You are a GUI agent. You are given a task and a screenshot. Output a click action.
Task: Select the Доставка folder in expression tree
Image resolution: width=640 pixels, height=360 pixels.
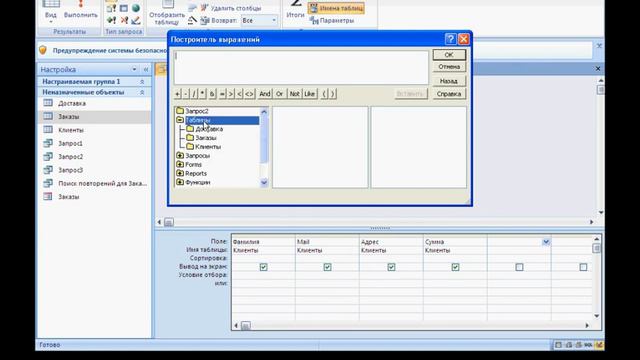click(x=209, y=129)
